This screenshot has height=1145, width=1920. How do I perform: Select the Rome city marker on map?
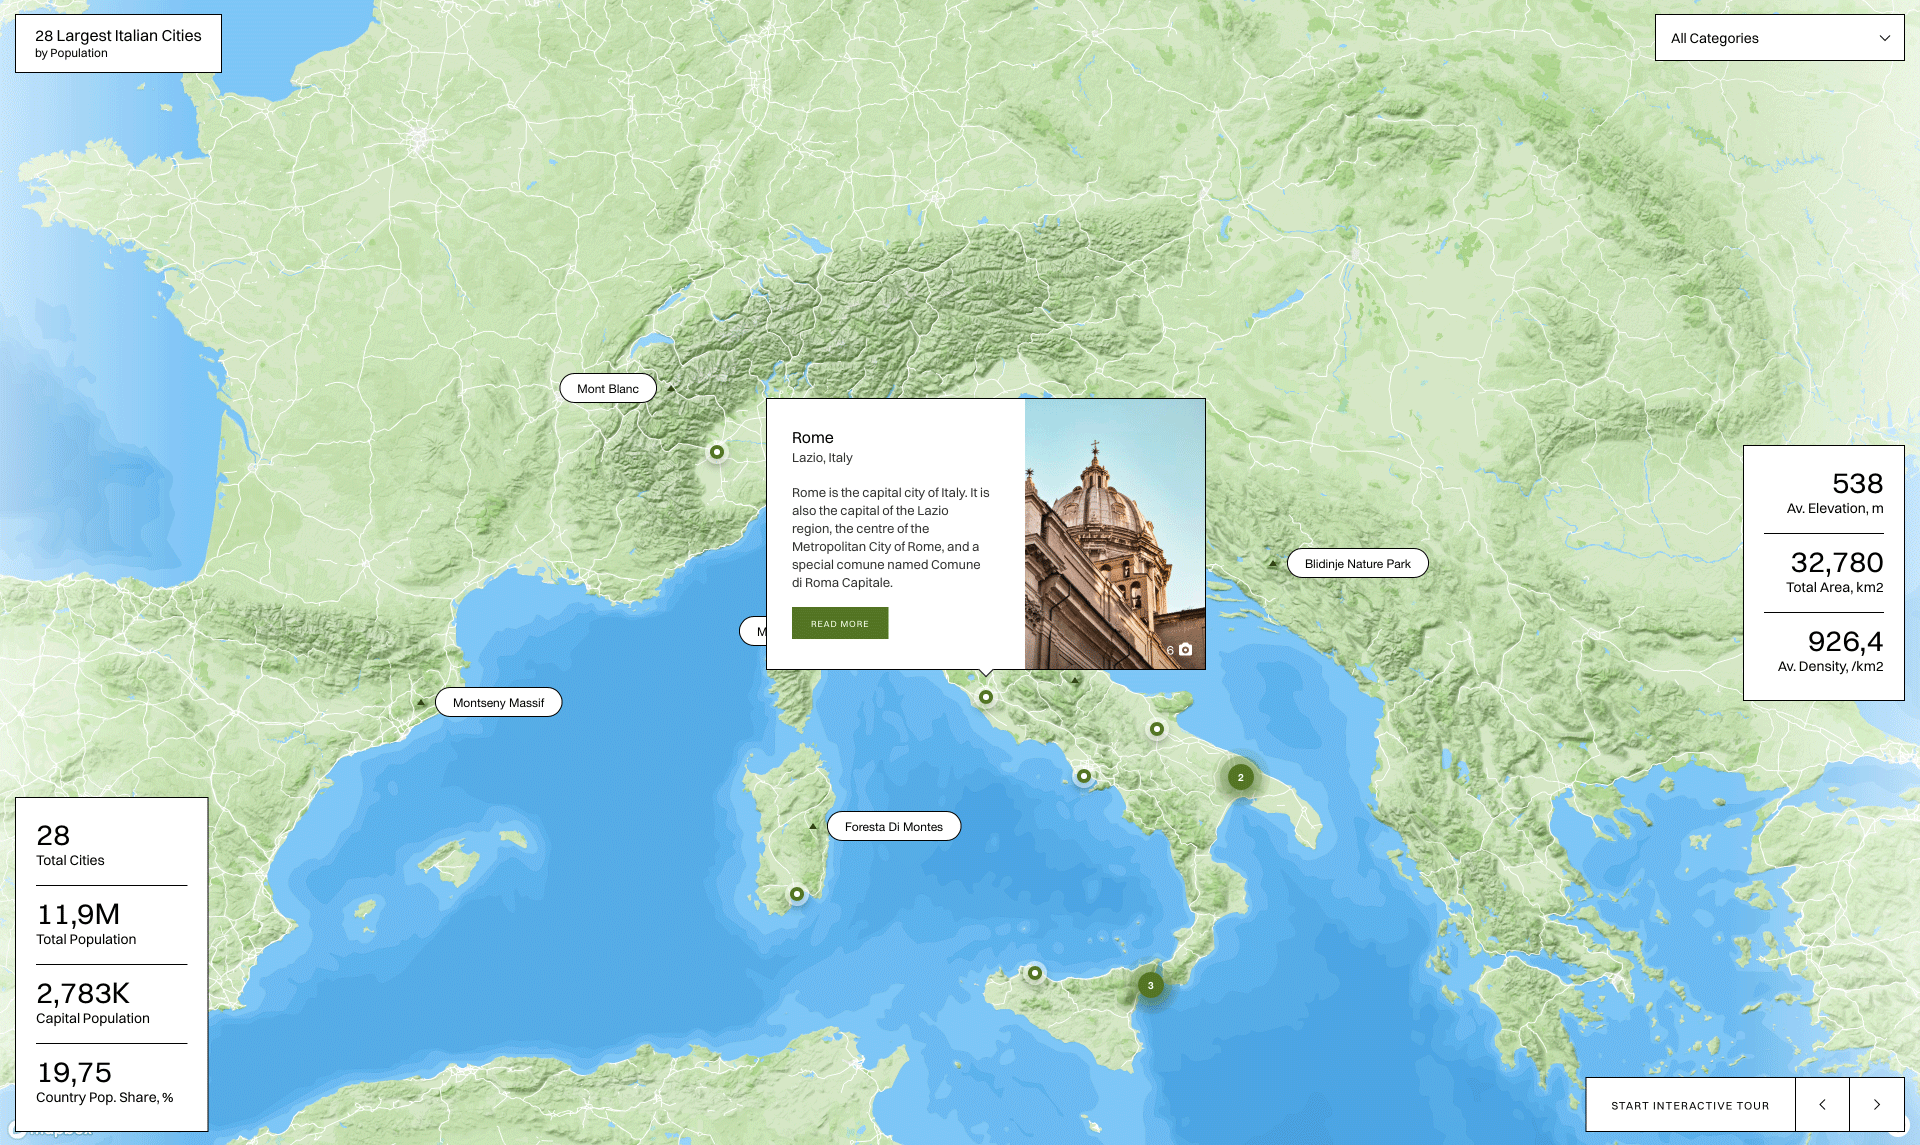click(986, 697)
